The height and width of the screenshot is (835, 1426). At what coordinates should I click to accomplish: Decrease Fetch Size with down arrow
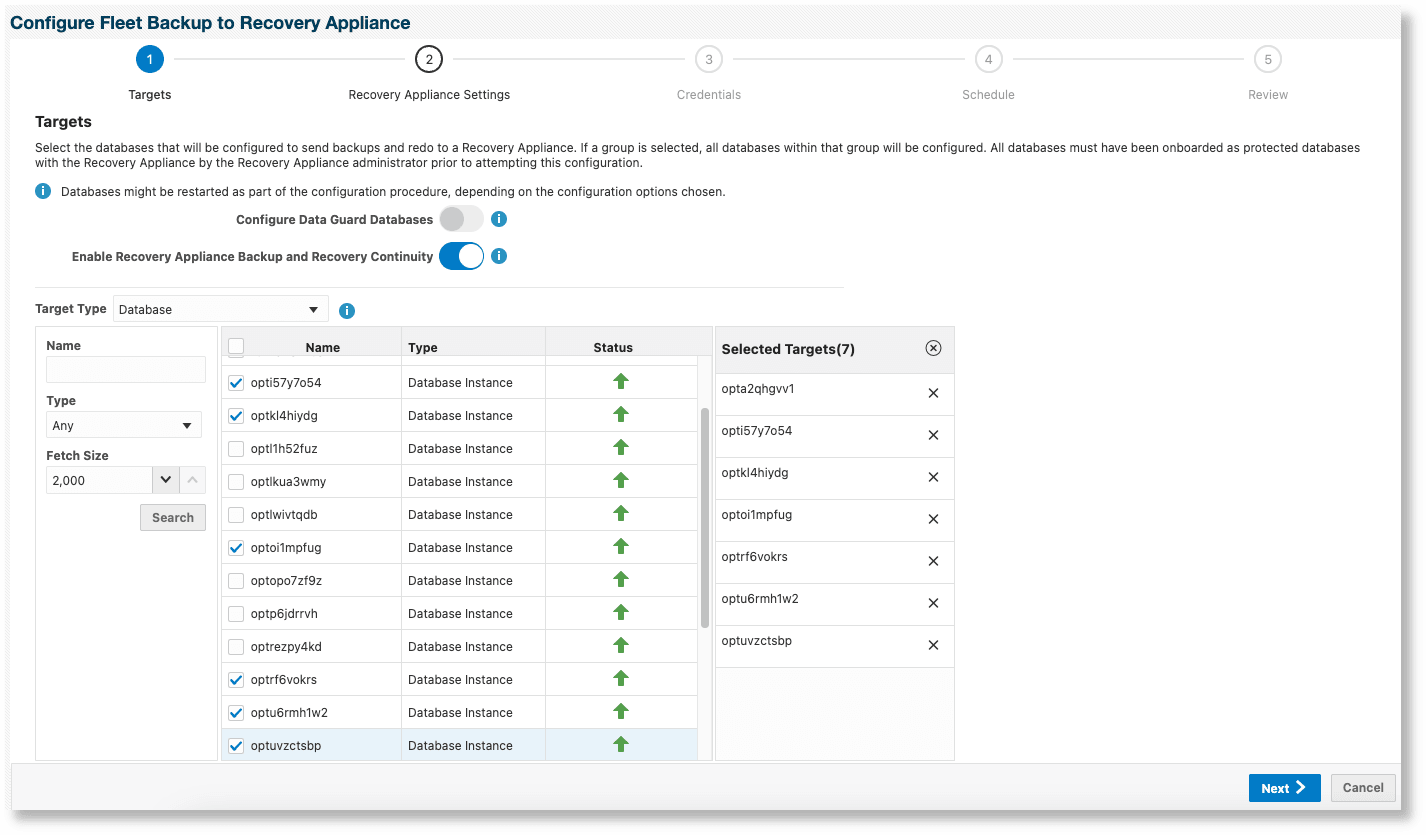(166, 480)
